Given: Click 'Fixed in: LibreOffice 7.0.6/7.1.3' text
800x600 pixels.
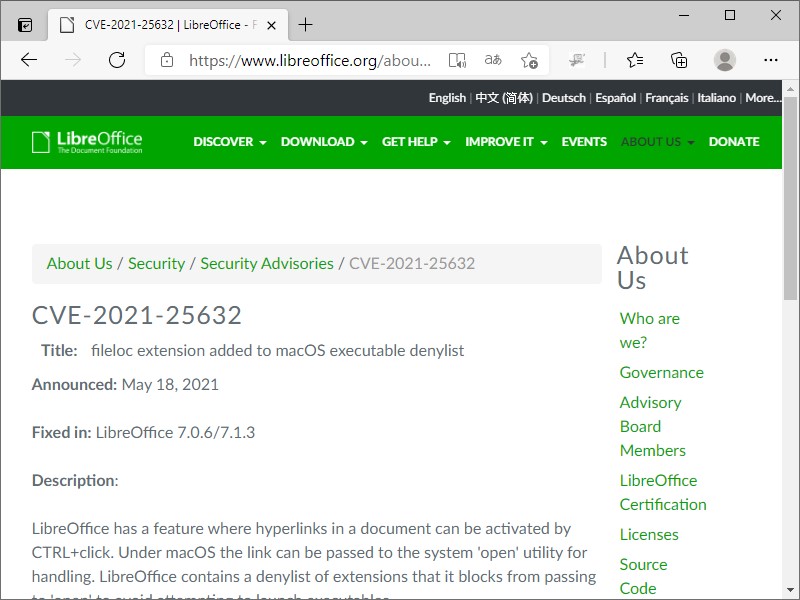Looking at the screenshot, I should point(143,433).
